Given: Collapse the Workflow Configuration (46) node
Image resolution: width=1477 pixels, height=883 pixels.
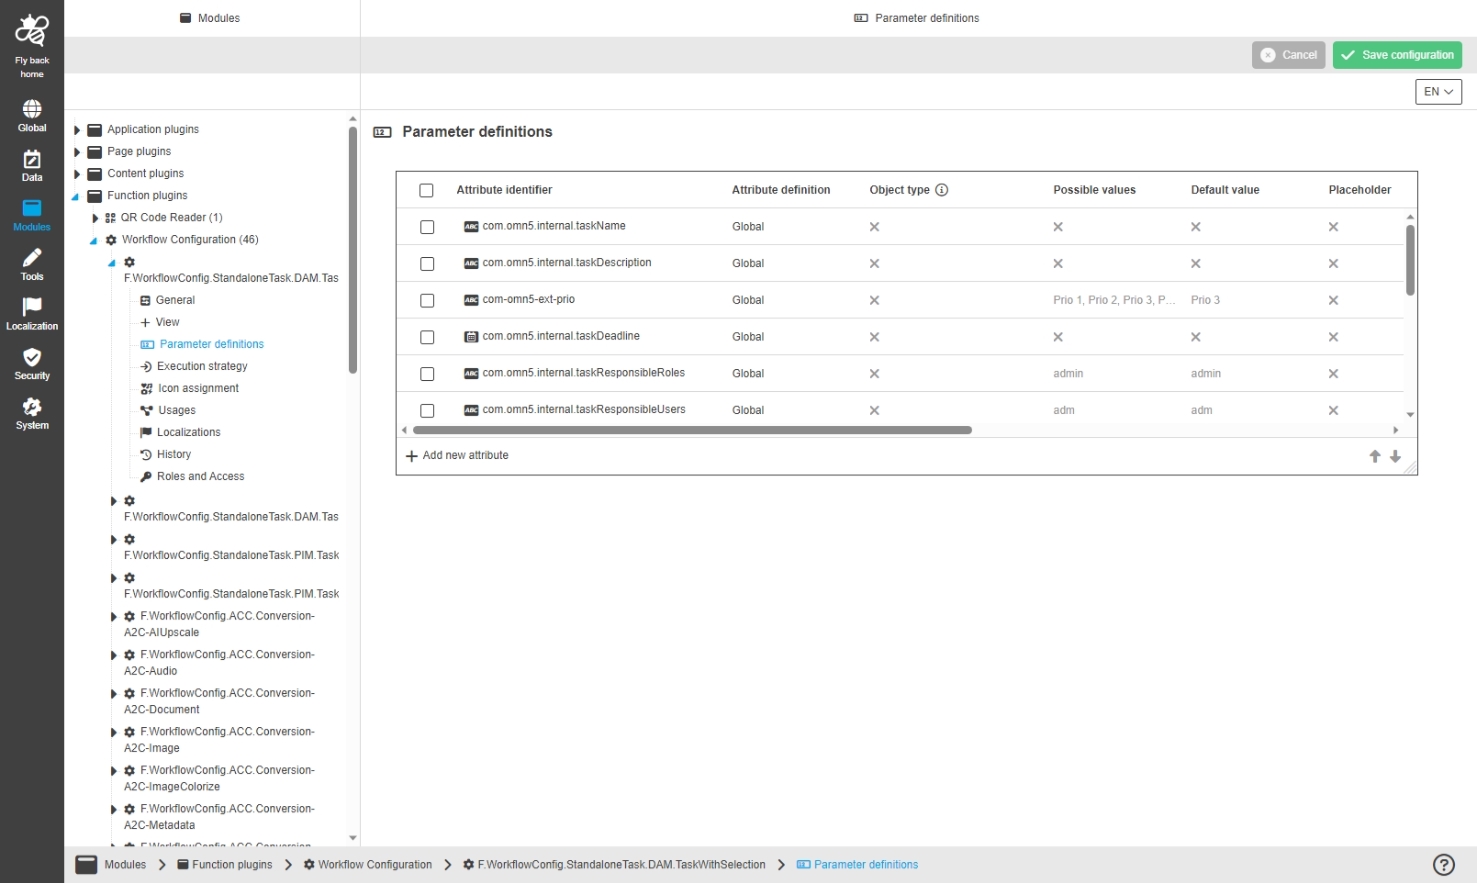Looking at the screenshot, I should click(x=94, y=240).
